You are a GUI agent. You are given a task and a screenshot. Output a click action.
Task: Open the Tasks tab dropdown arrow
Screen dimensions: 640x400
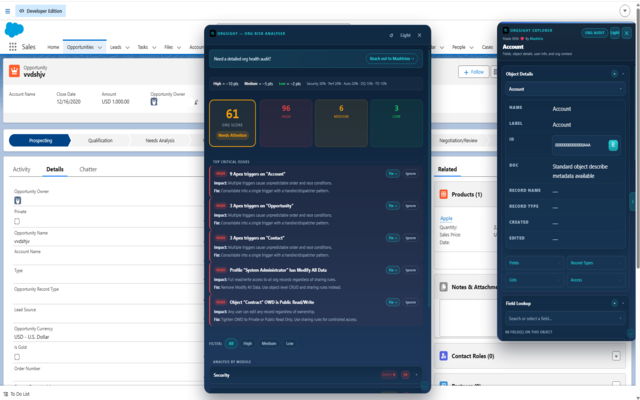tap(154, 47)
